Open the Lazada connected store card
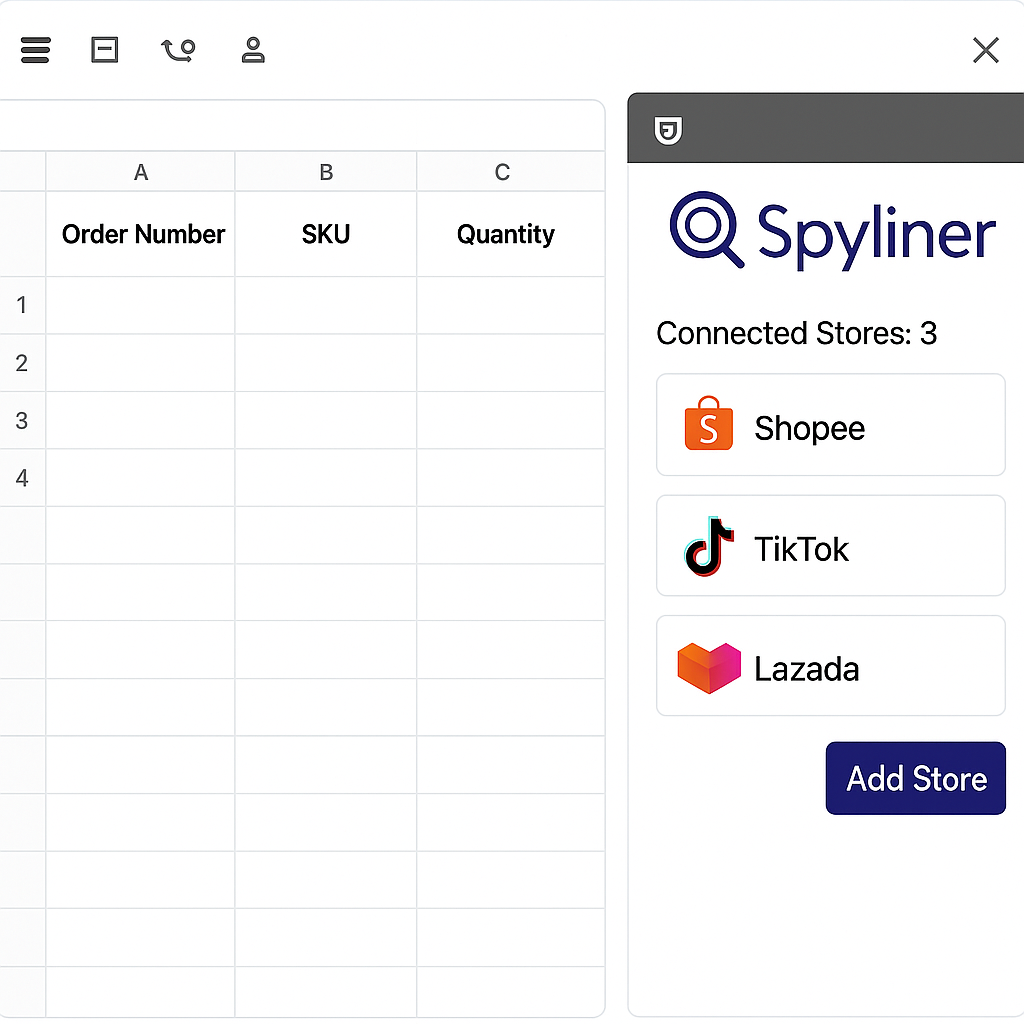 pos(830,666)
